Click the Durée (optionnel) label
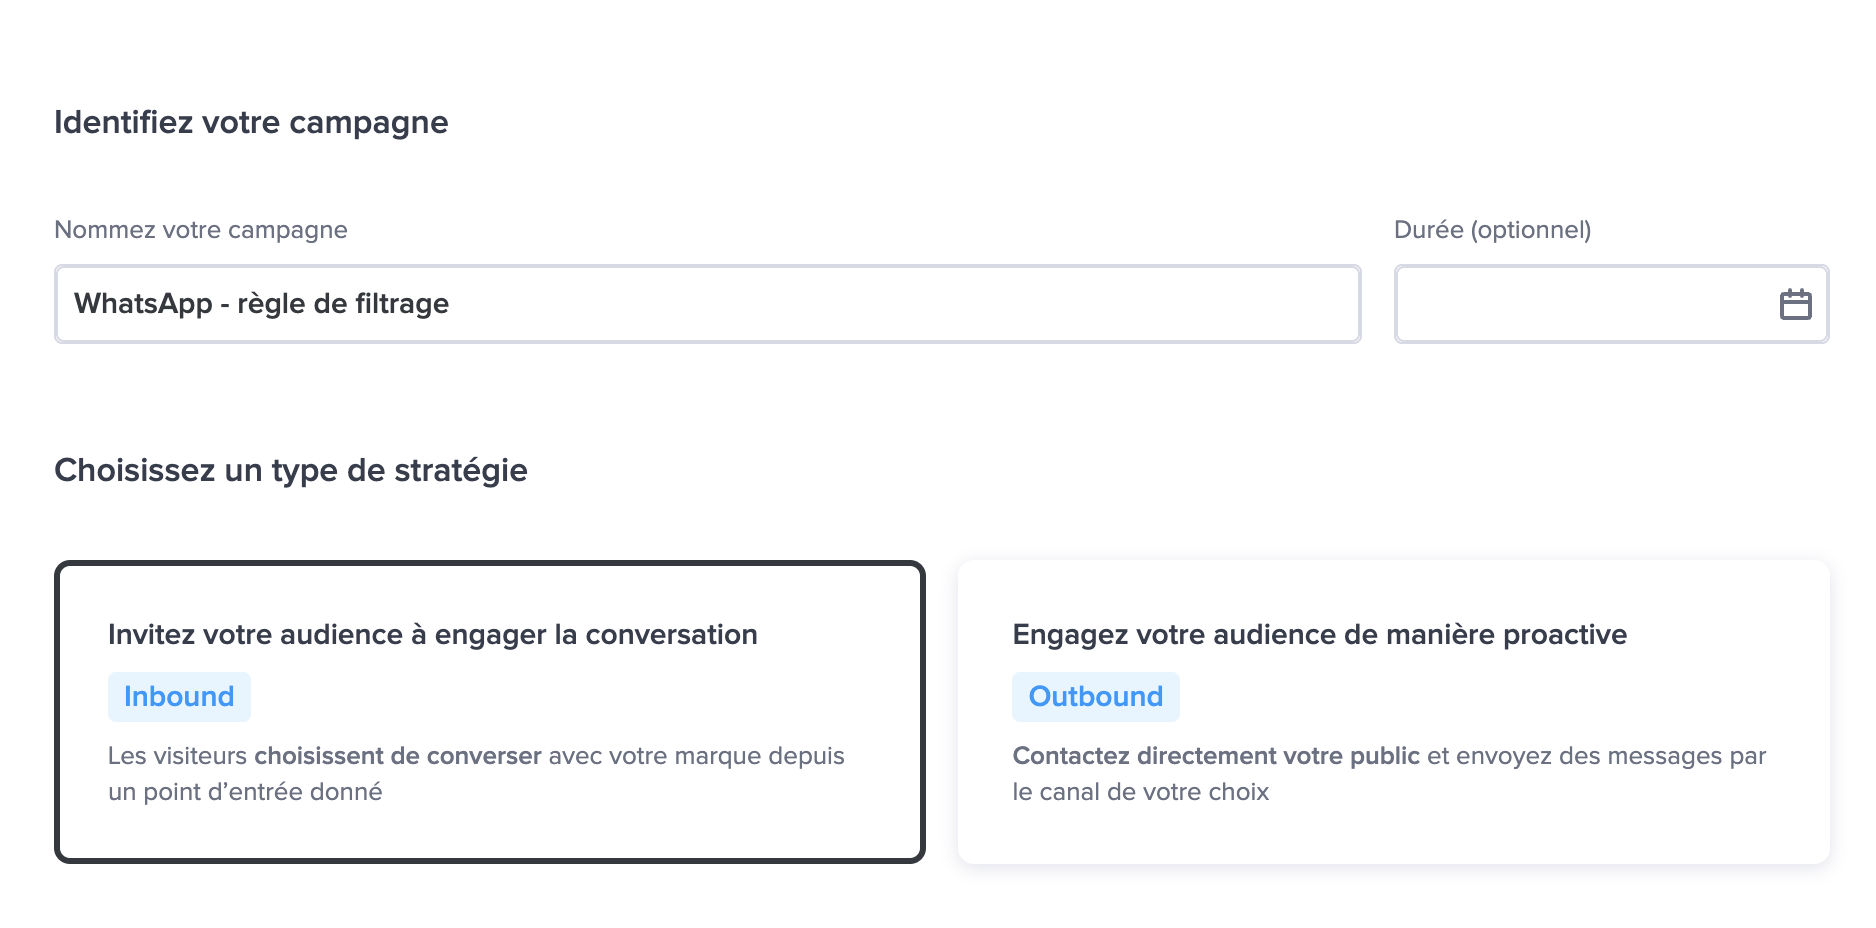This screenshot has height=928, width=1876. tap(1492, 230)
